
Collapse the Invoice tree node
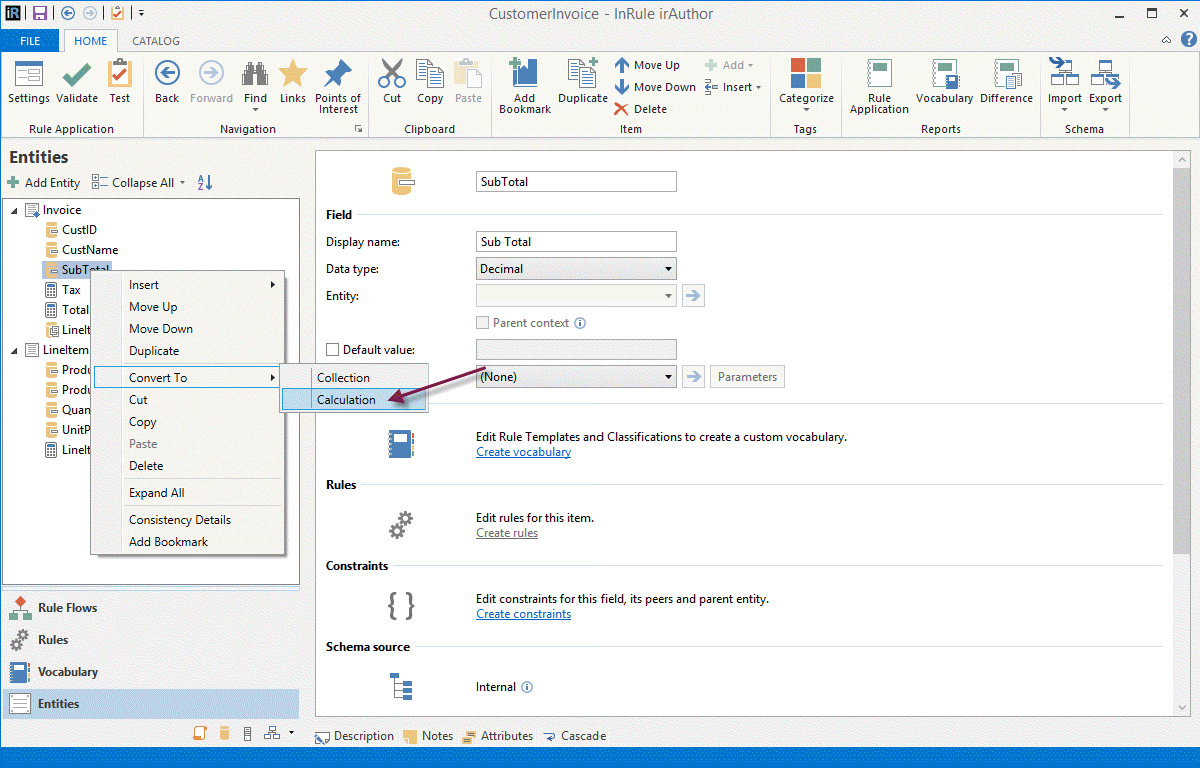pyautogui.click(x=14, y=210)
